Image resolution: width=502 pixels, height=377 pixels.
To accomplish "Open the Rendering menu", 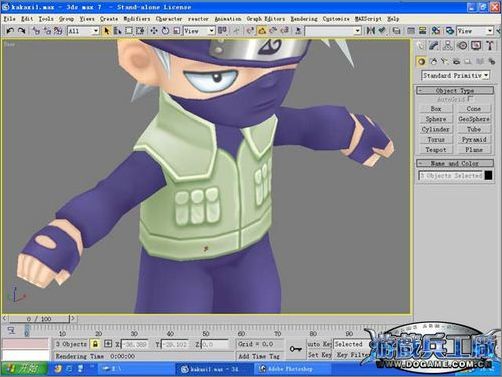I will point(304,19).
